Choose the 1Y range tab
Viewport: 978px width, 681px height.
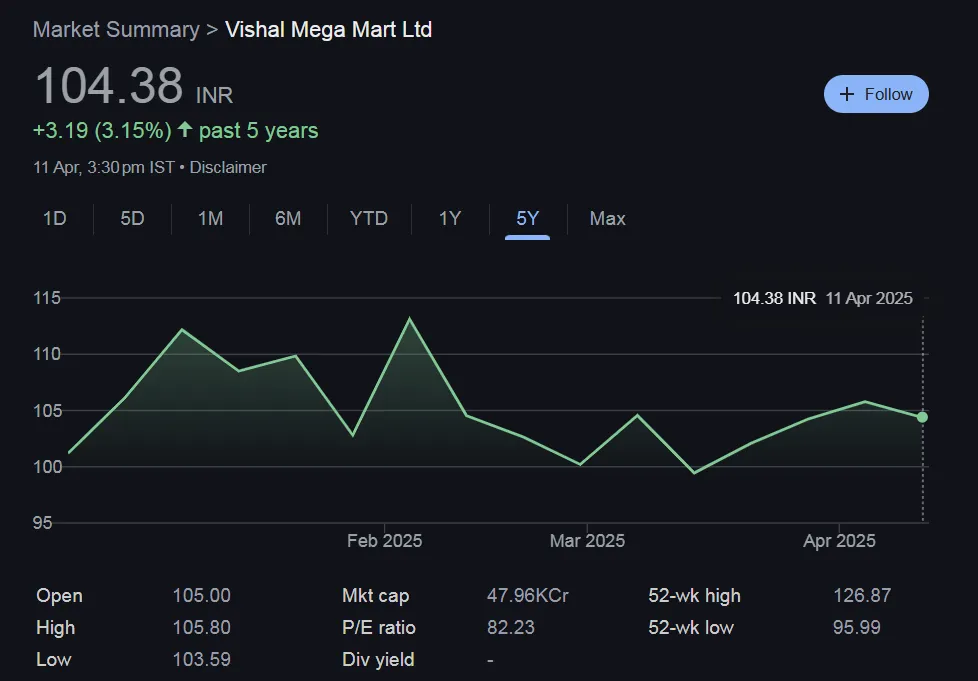pos(450,218)
